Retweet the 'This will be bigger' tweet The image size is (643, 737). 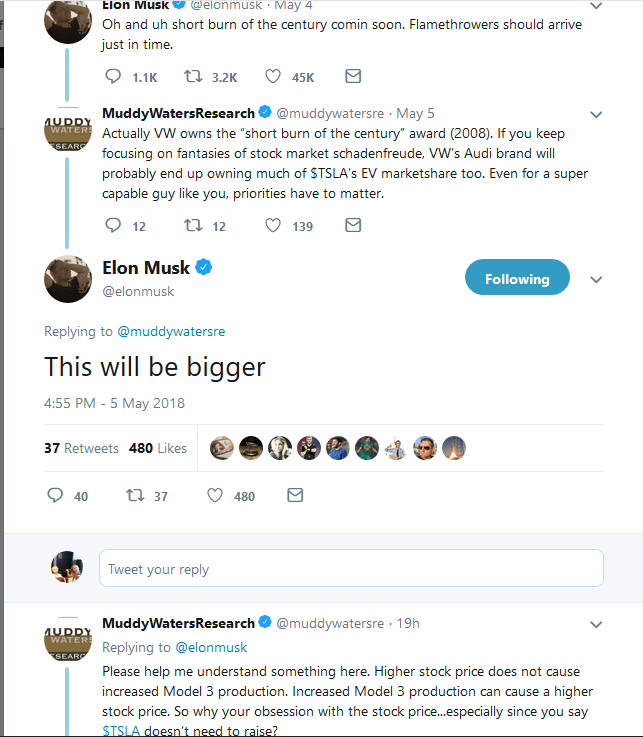133,495
